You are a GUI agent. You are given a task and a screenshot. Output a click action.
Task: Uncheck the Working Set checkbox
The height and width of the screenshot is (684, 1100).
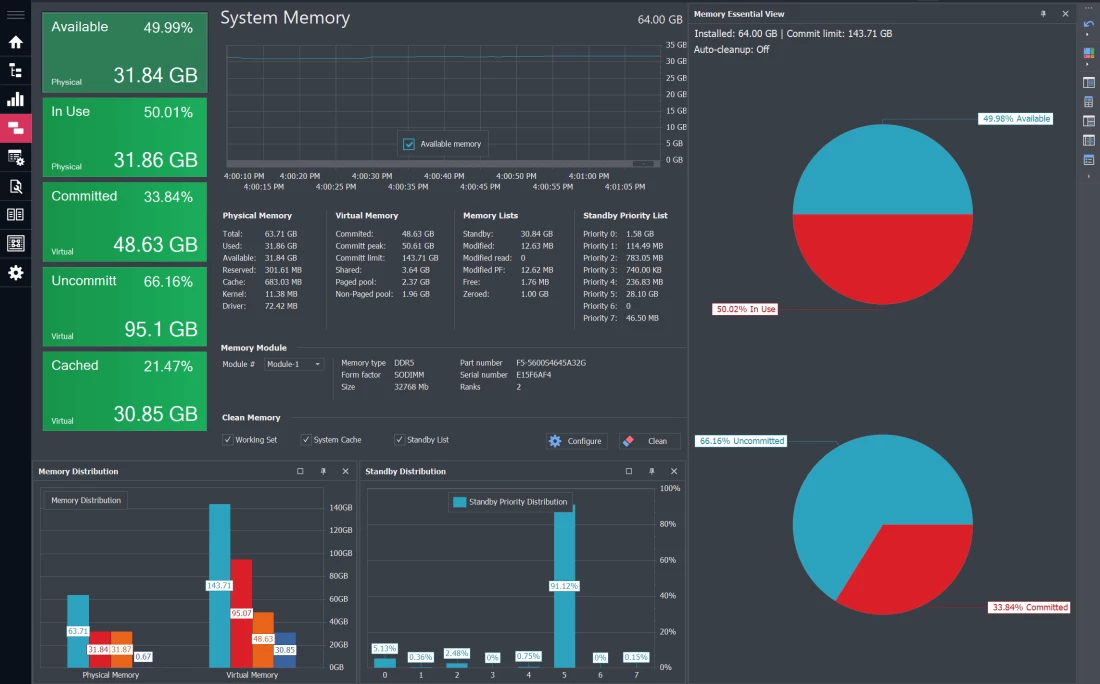click(228, 440)
